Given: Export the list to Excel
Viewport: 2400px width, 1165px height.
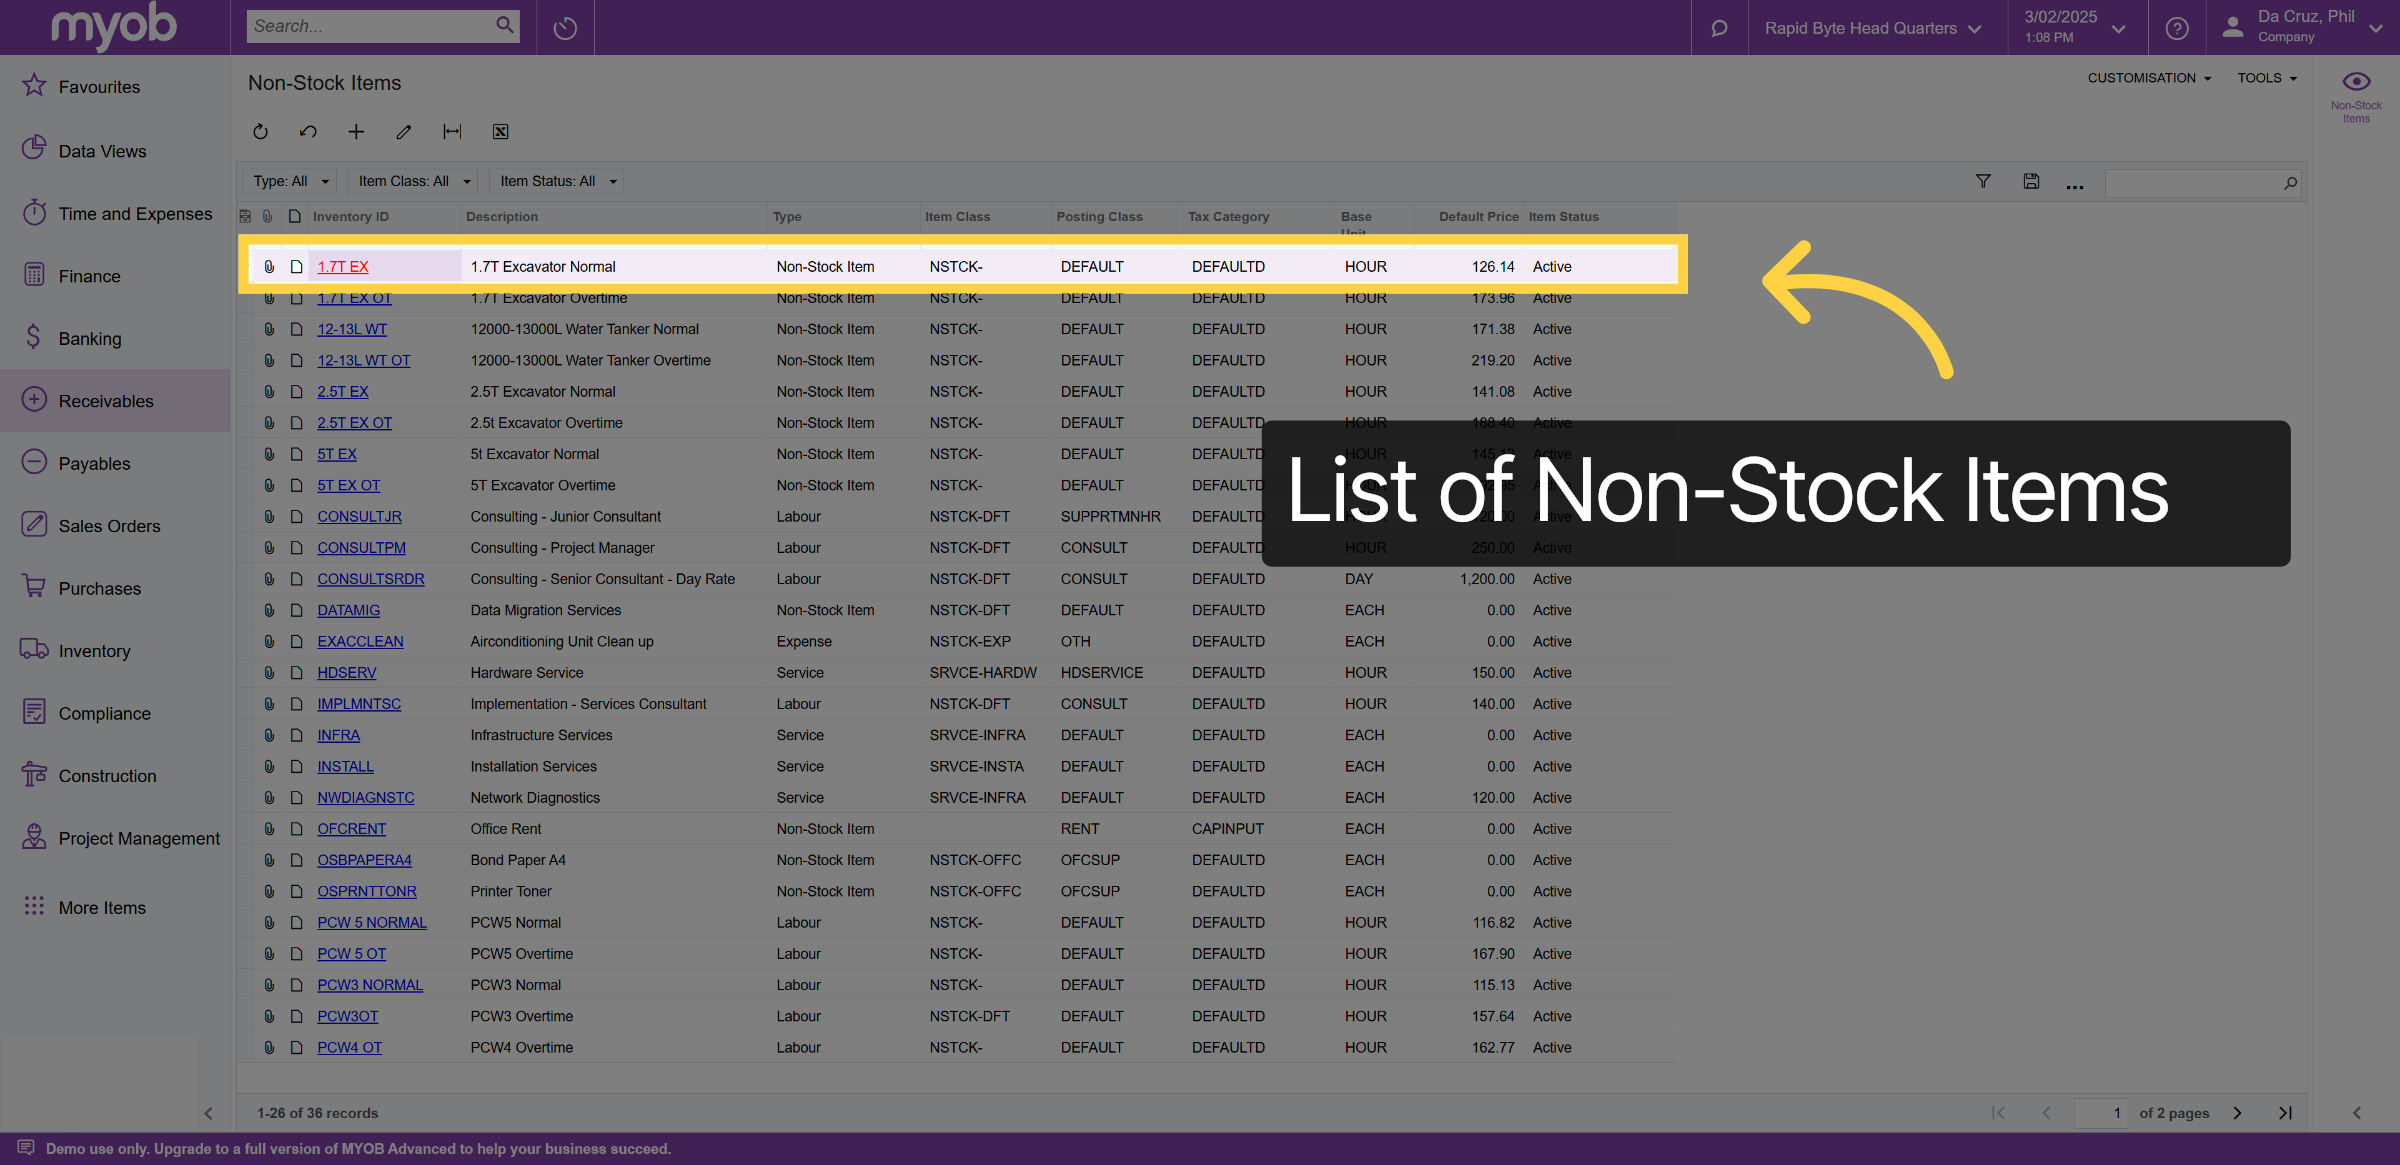Looking at the screenshot, I should coord(500,132).
